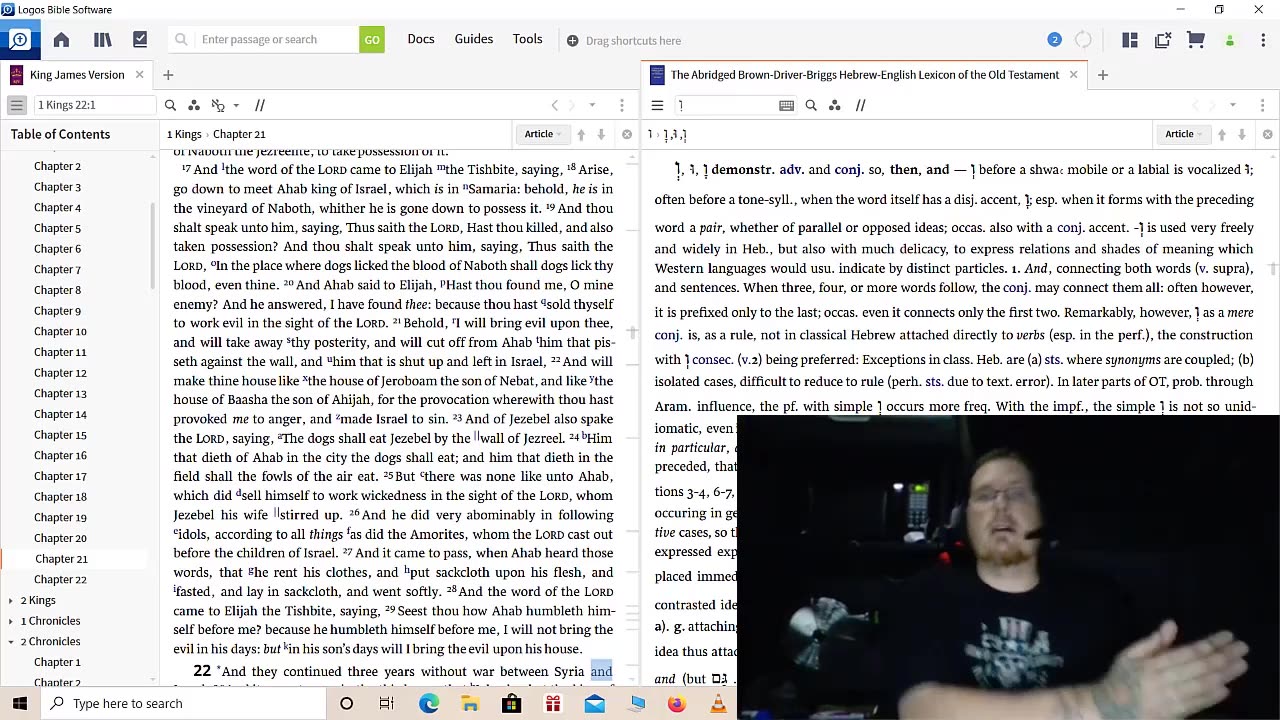The image size is (1280, 720).
Task: Close the King James Version tab
Action: coord(140,75)
